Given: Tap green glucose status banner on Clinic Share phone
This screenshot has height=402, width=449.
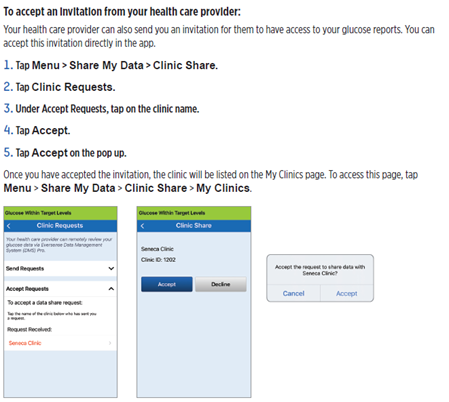Looking at the screenshot, I should [194, 213].
